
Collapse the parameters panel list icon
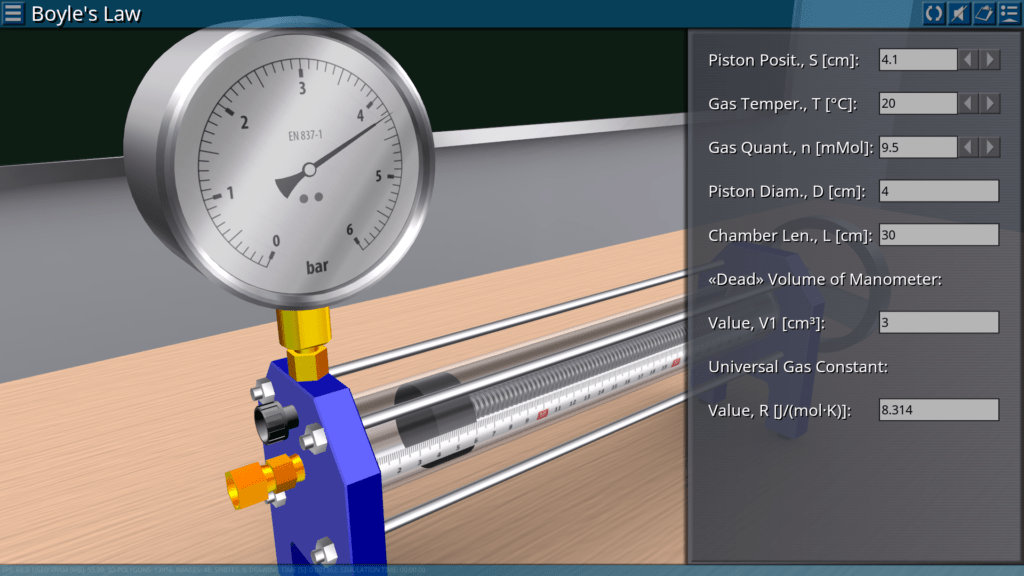tap(1008, 13)
